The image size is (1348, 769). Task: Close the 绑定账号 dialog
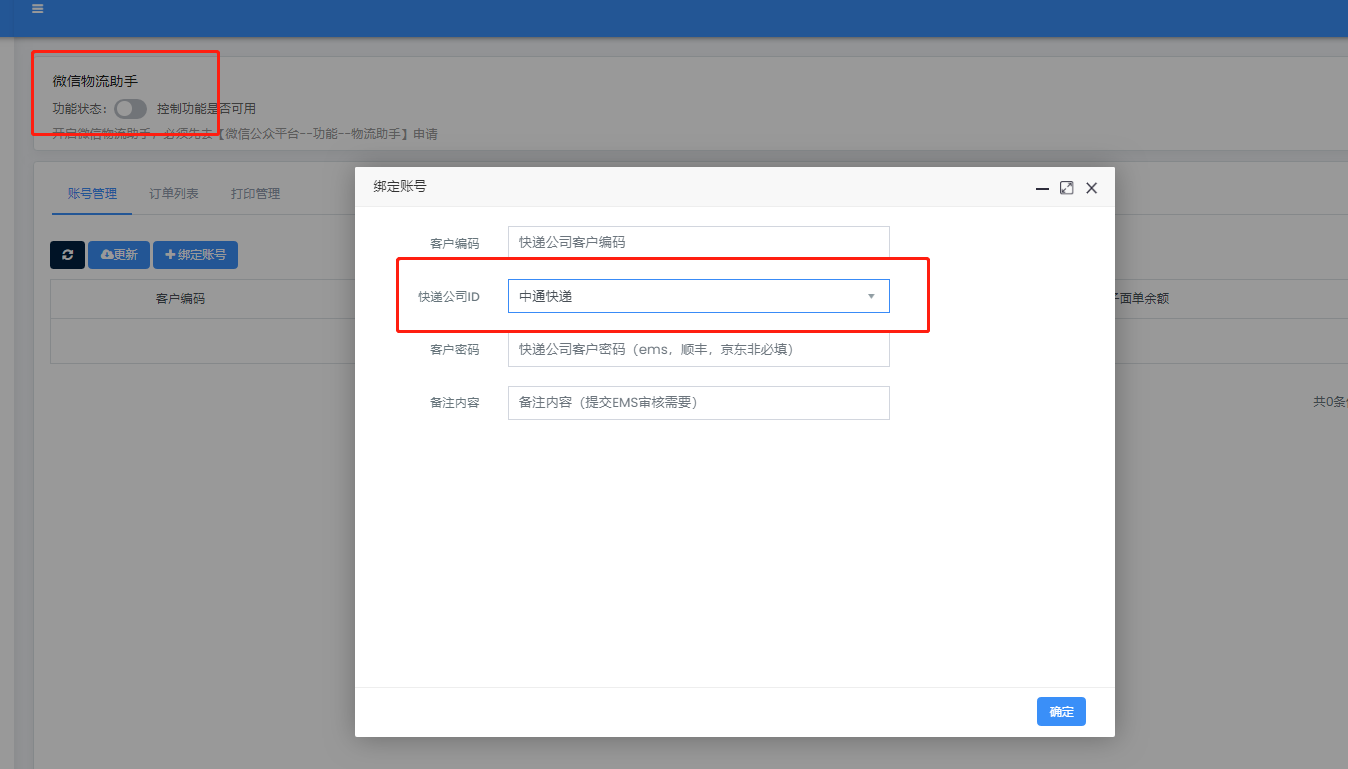pyautogui.click(x=1092, y=188)
